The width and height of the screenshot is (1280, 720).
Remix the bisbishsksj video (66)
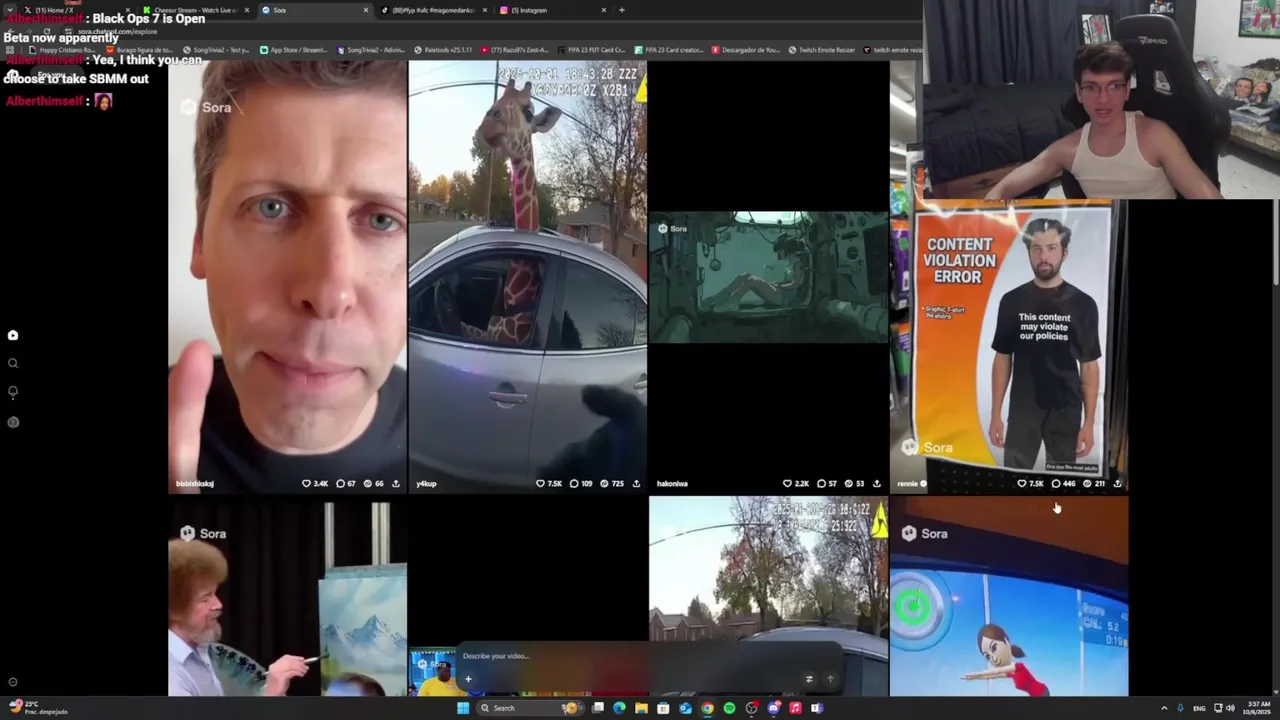[x=367, y=484]
